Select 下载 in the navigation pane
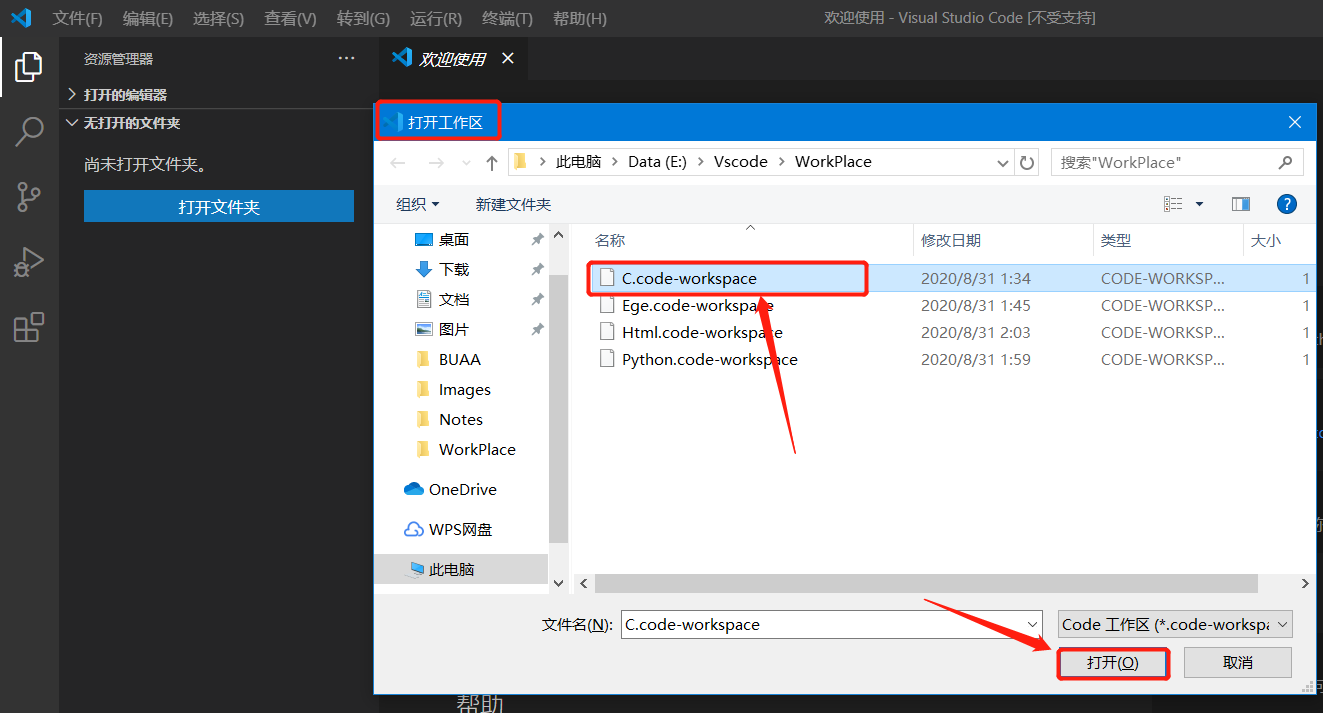 point(454,269)
